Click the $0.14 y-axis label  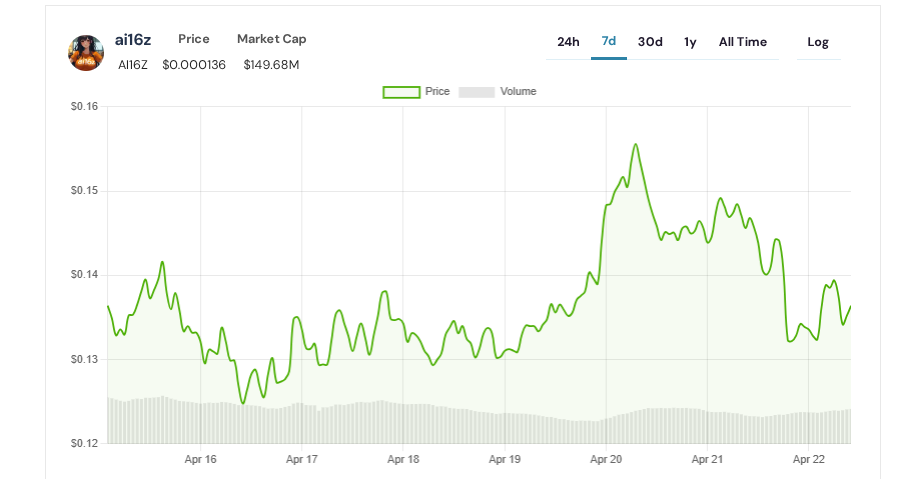tap(85, 275)
